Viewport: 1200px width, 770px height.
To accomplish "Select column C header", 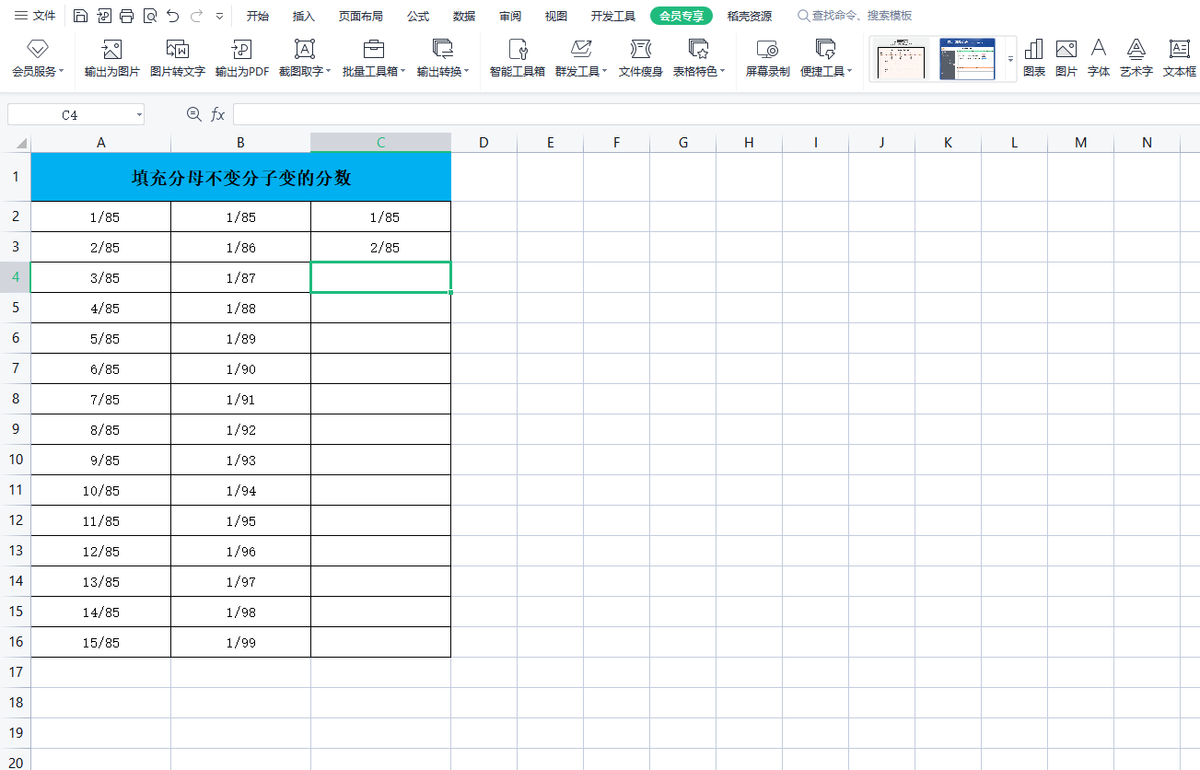I will point(381,142).
